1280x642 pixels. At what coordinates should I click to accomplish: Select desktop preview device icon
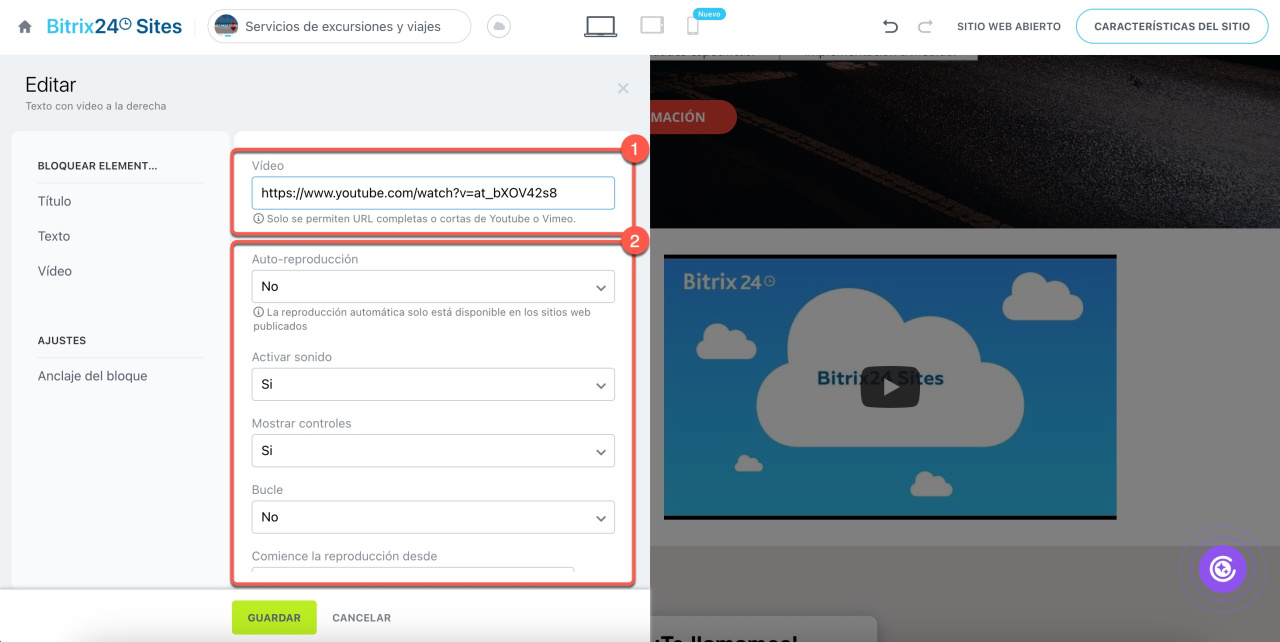600,27
